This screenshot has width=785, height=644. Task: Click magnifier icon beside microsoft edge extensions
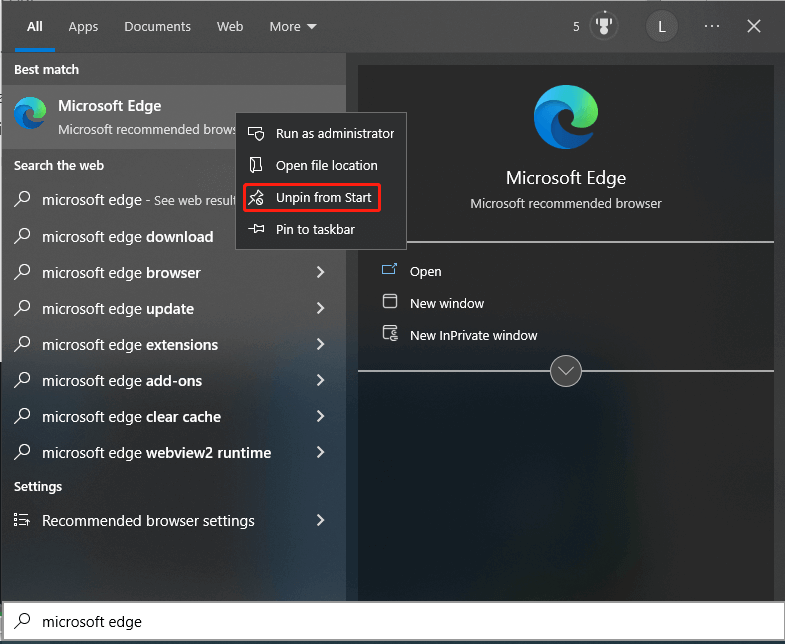pos(23,344)
